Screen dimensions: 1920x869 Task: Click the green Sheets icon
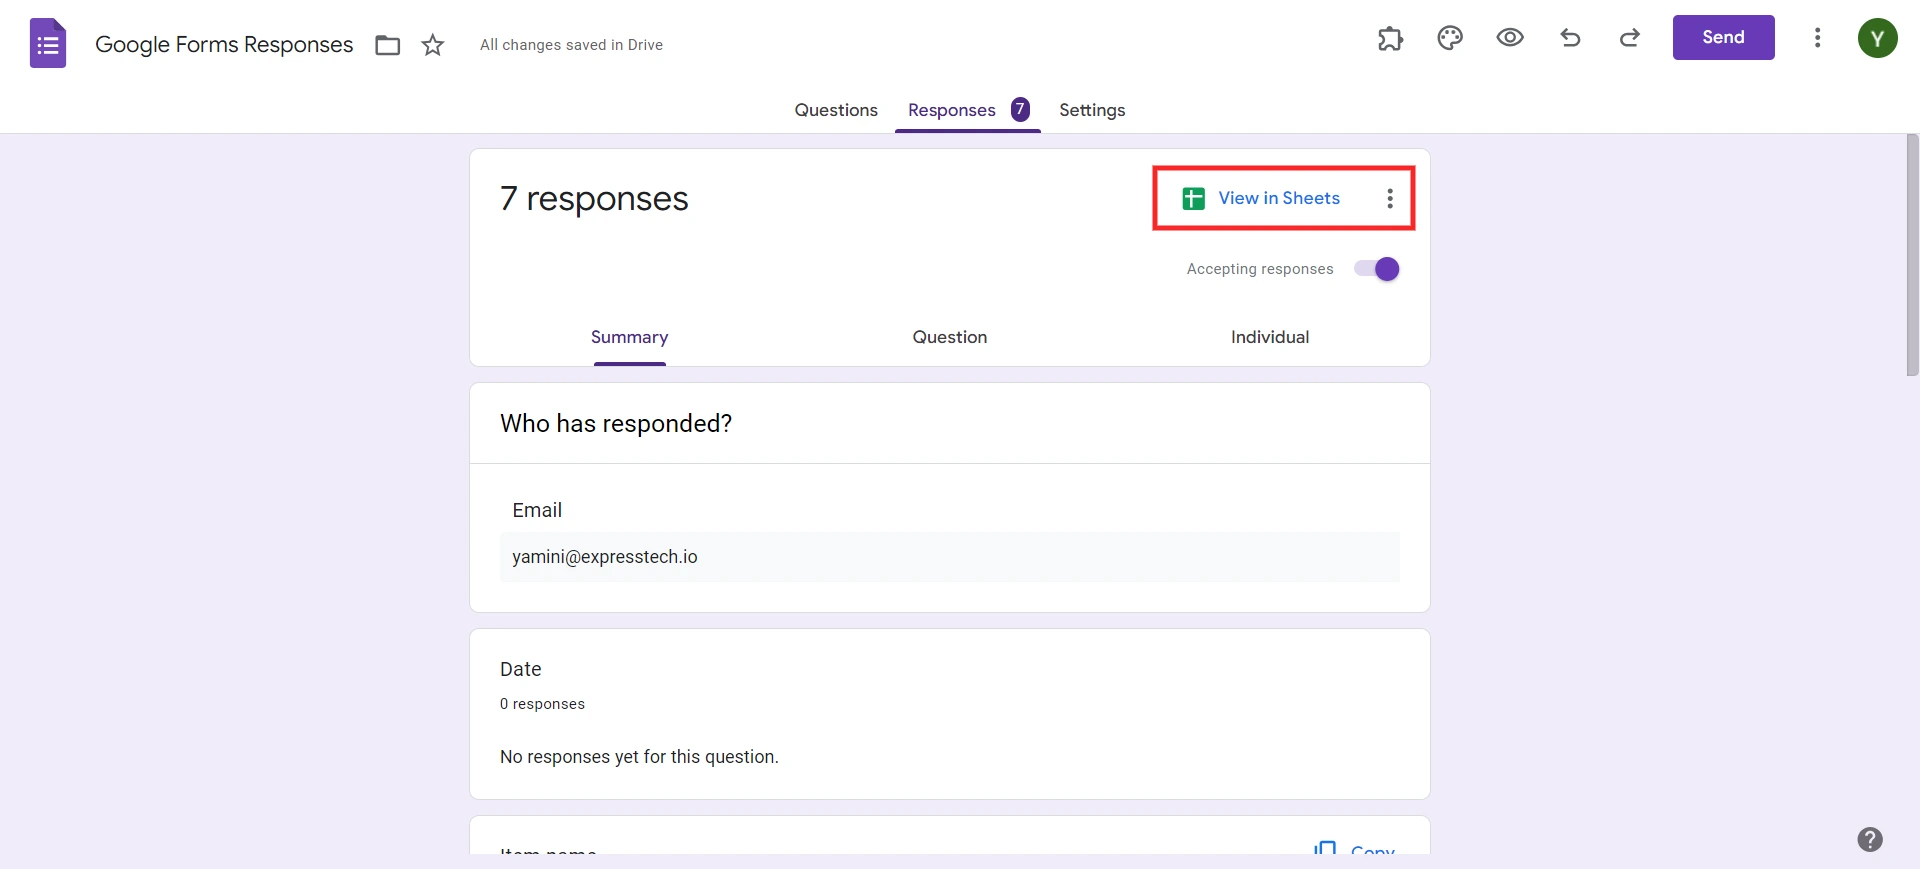pyautogui.click(x=1193, y=199)
